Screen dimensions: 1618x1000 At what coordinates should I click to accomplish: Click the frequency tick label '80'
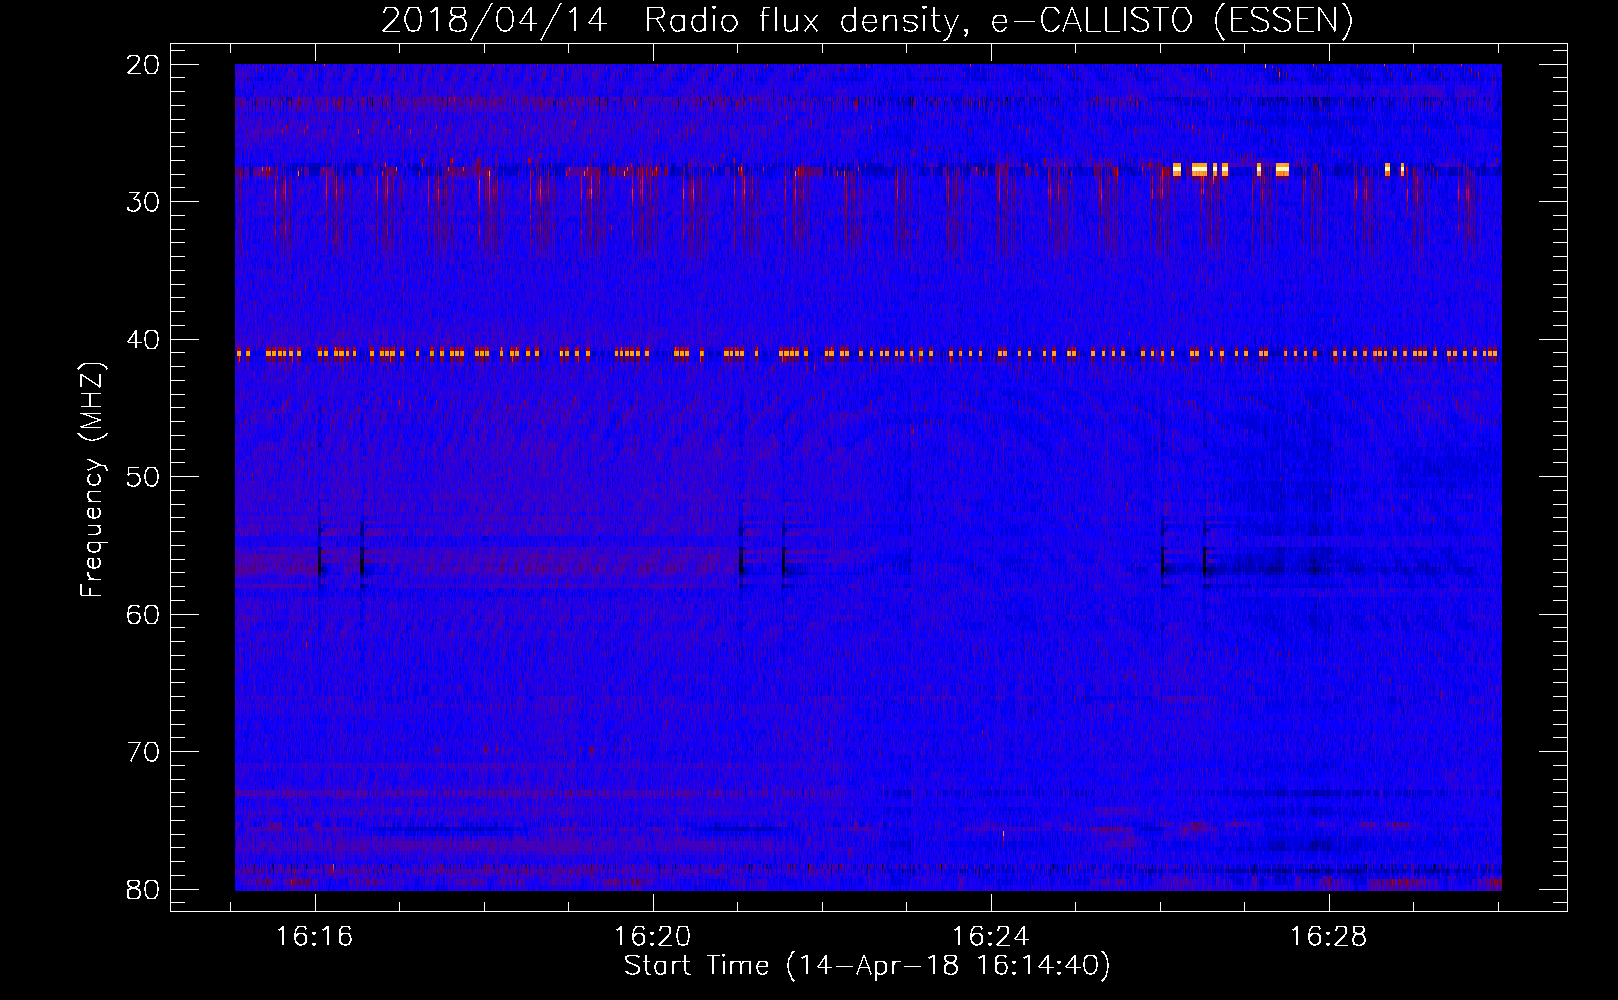143,889
